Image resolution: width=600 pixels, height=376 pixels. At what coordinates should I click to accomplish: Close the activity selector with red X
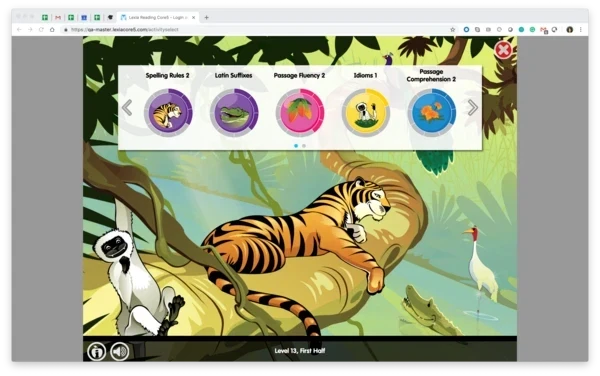[x=503, y=50]
